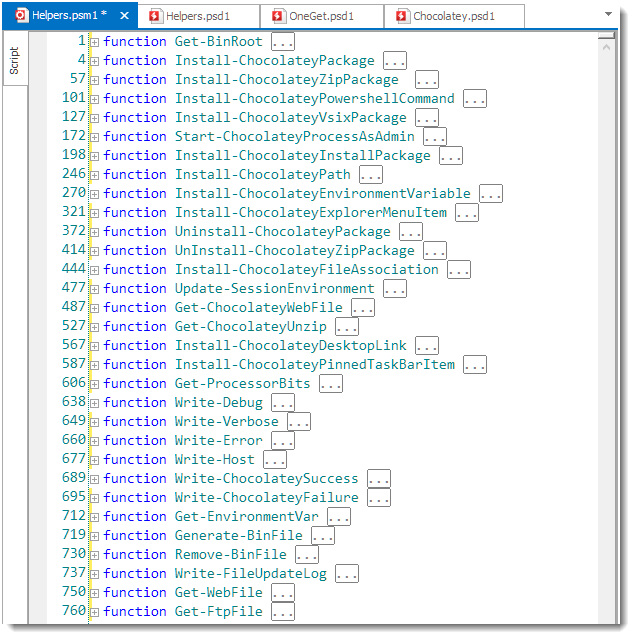The width and height of the screenshot is (635, 639).
Task: Click the ellipsis box after Write-FileUpdateLog
Action: pyautogui.click(x=347, y=574)
